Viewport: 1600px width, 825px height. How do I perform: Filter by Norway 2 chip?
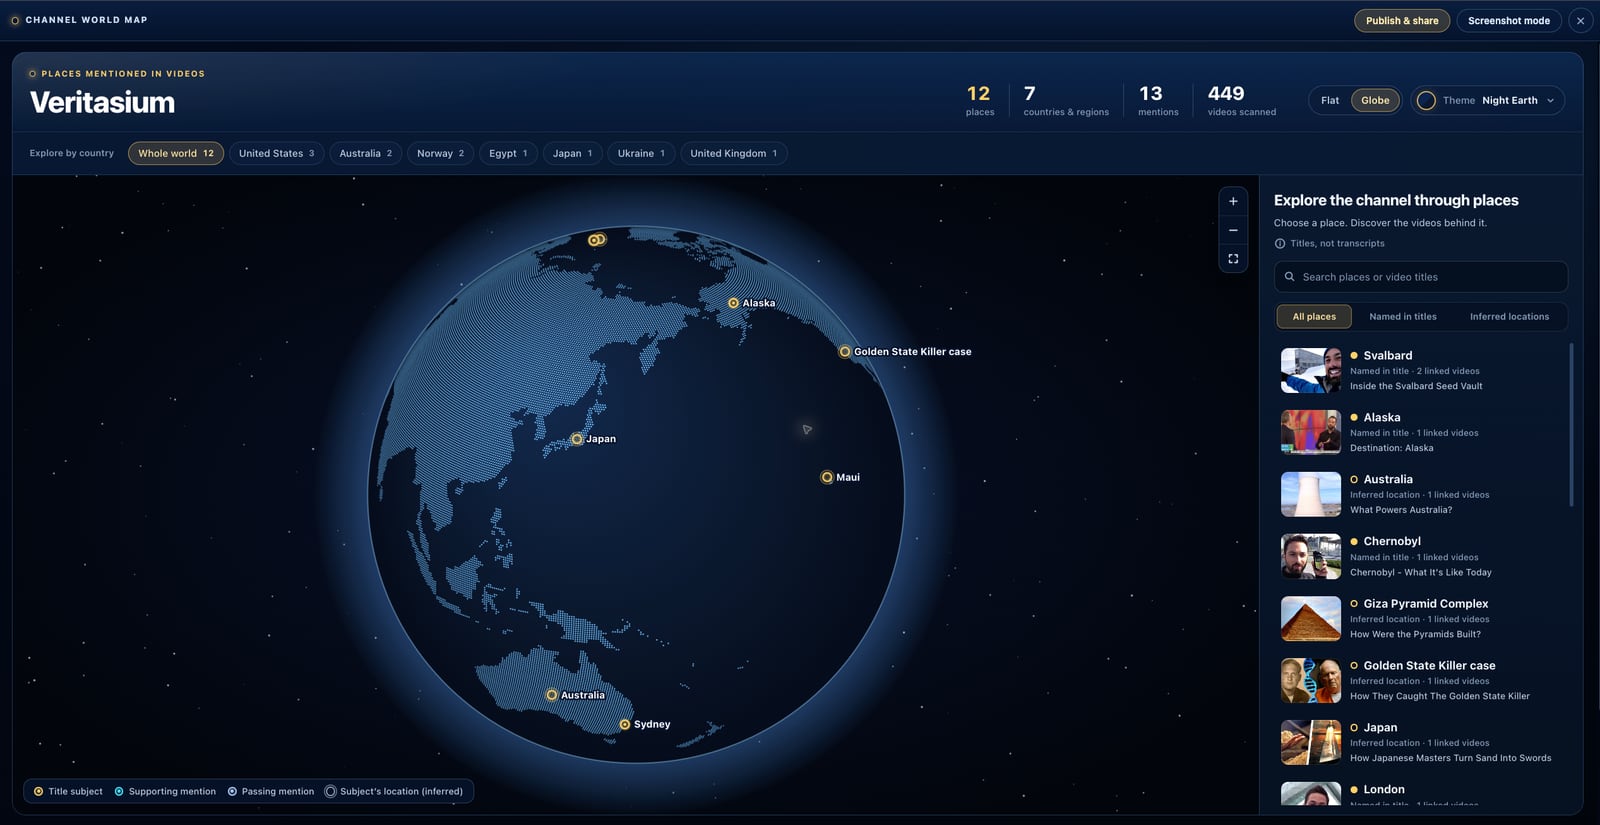click(440, 153)
